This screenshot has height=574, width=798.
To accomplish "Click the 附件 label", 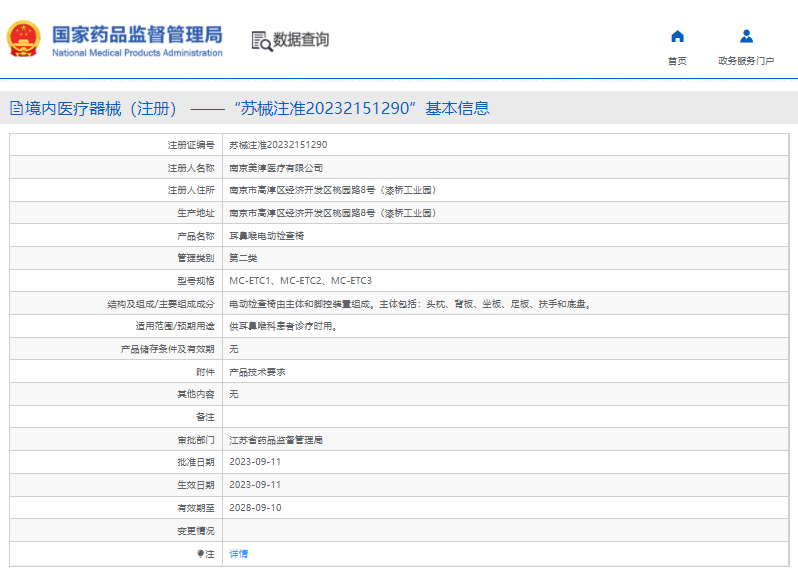I will point(206,372).
